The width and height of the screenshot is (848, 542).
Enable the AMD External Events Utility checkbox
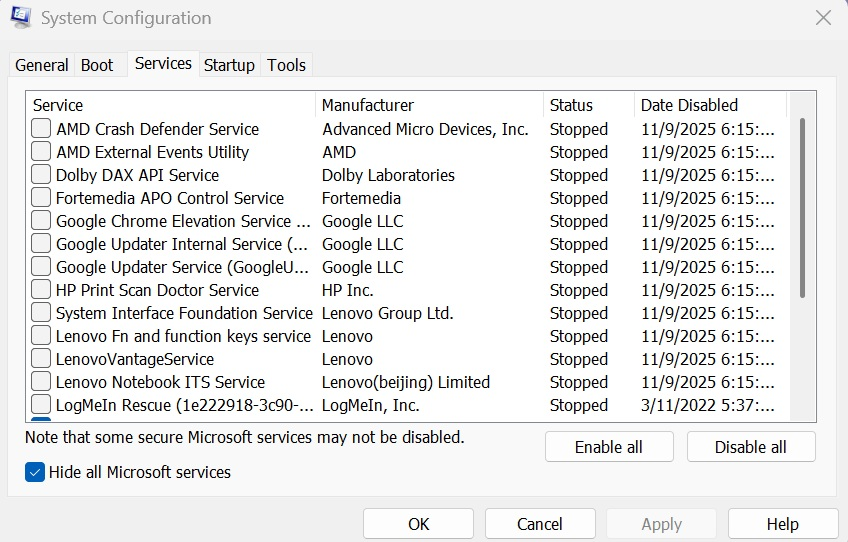41,151
